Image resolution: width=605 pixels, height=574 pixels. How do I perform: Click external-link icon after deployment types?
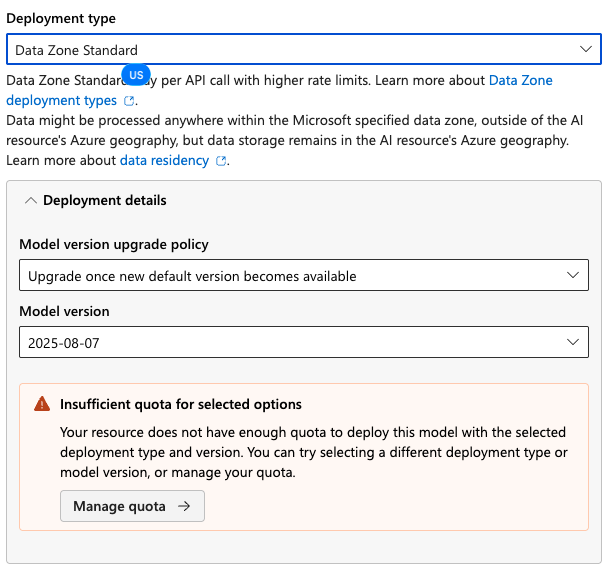(129, 101)
